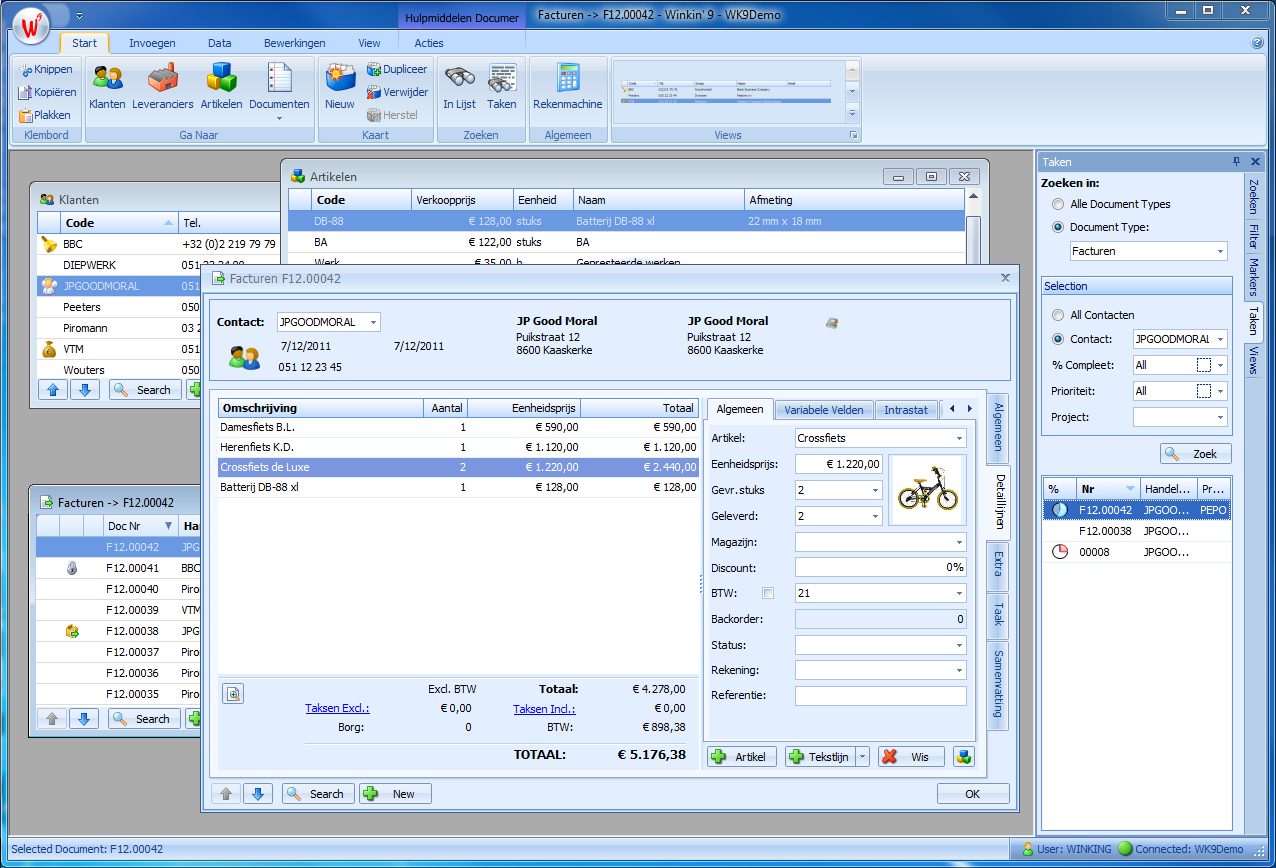Open Leveranciers from the ribbon

[162, 86]
